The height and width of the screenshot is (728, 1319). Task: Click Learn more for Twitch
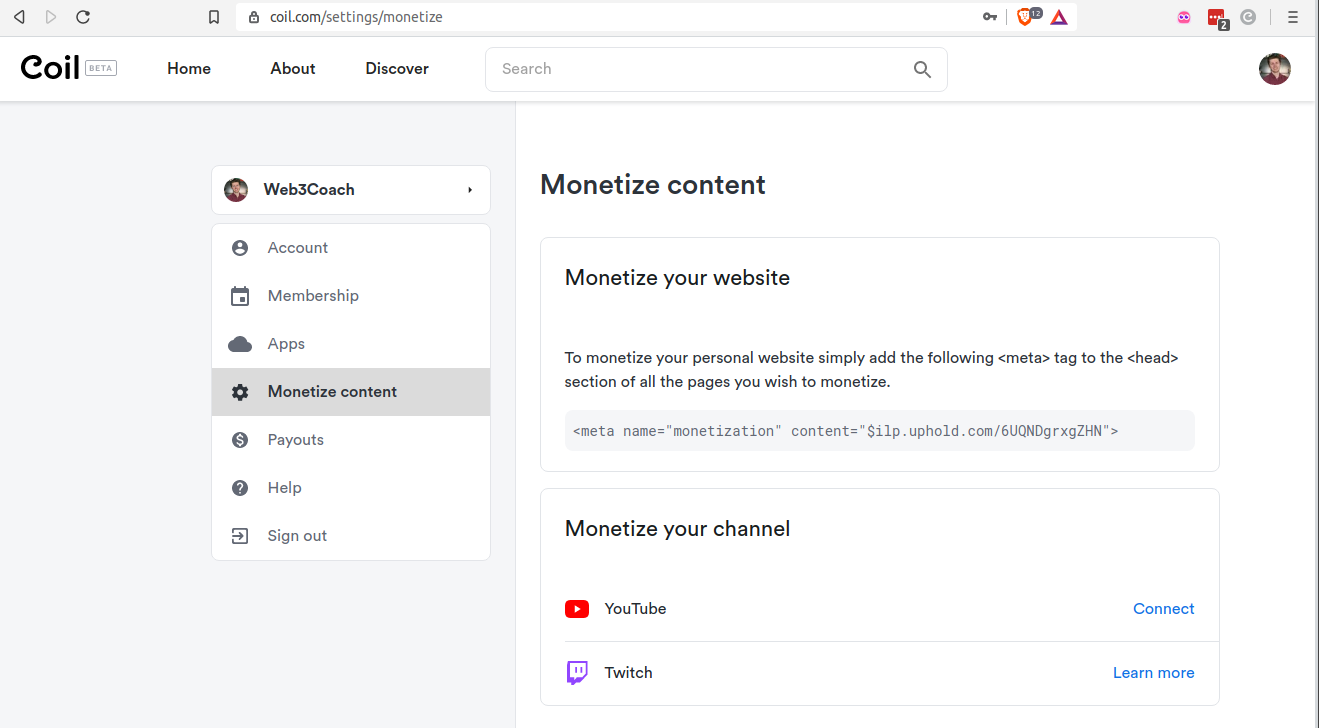pos(1153,673)
